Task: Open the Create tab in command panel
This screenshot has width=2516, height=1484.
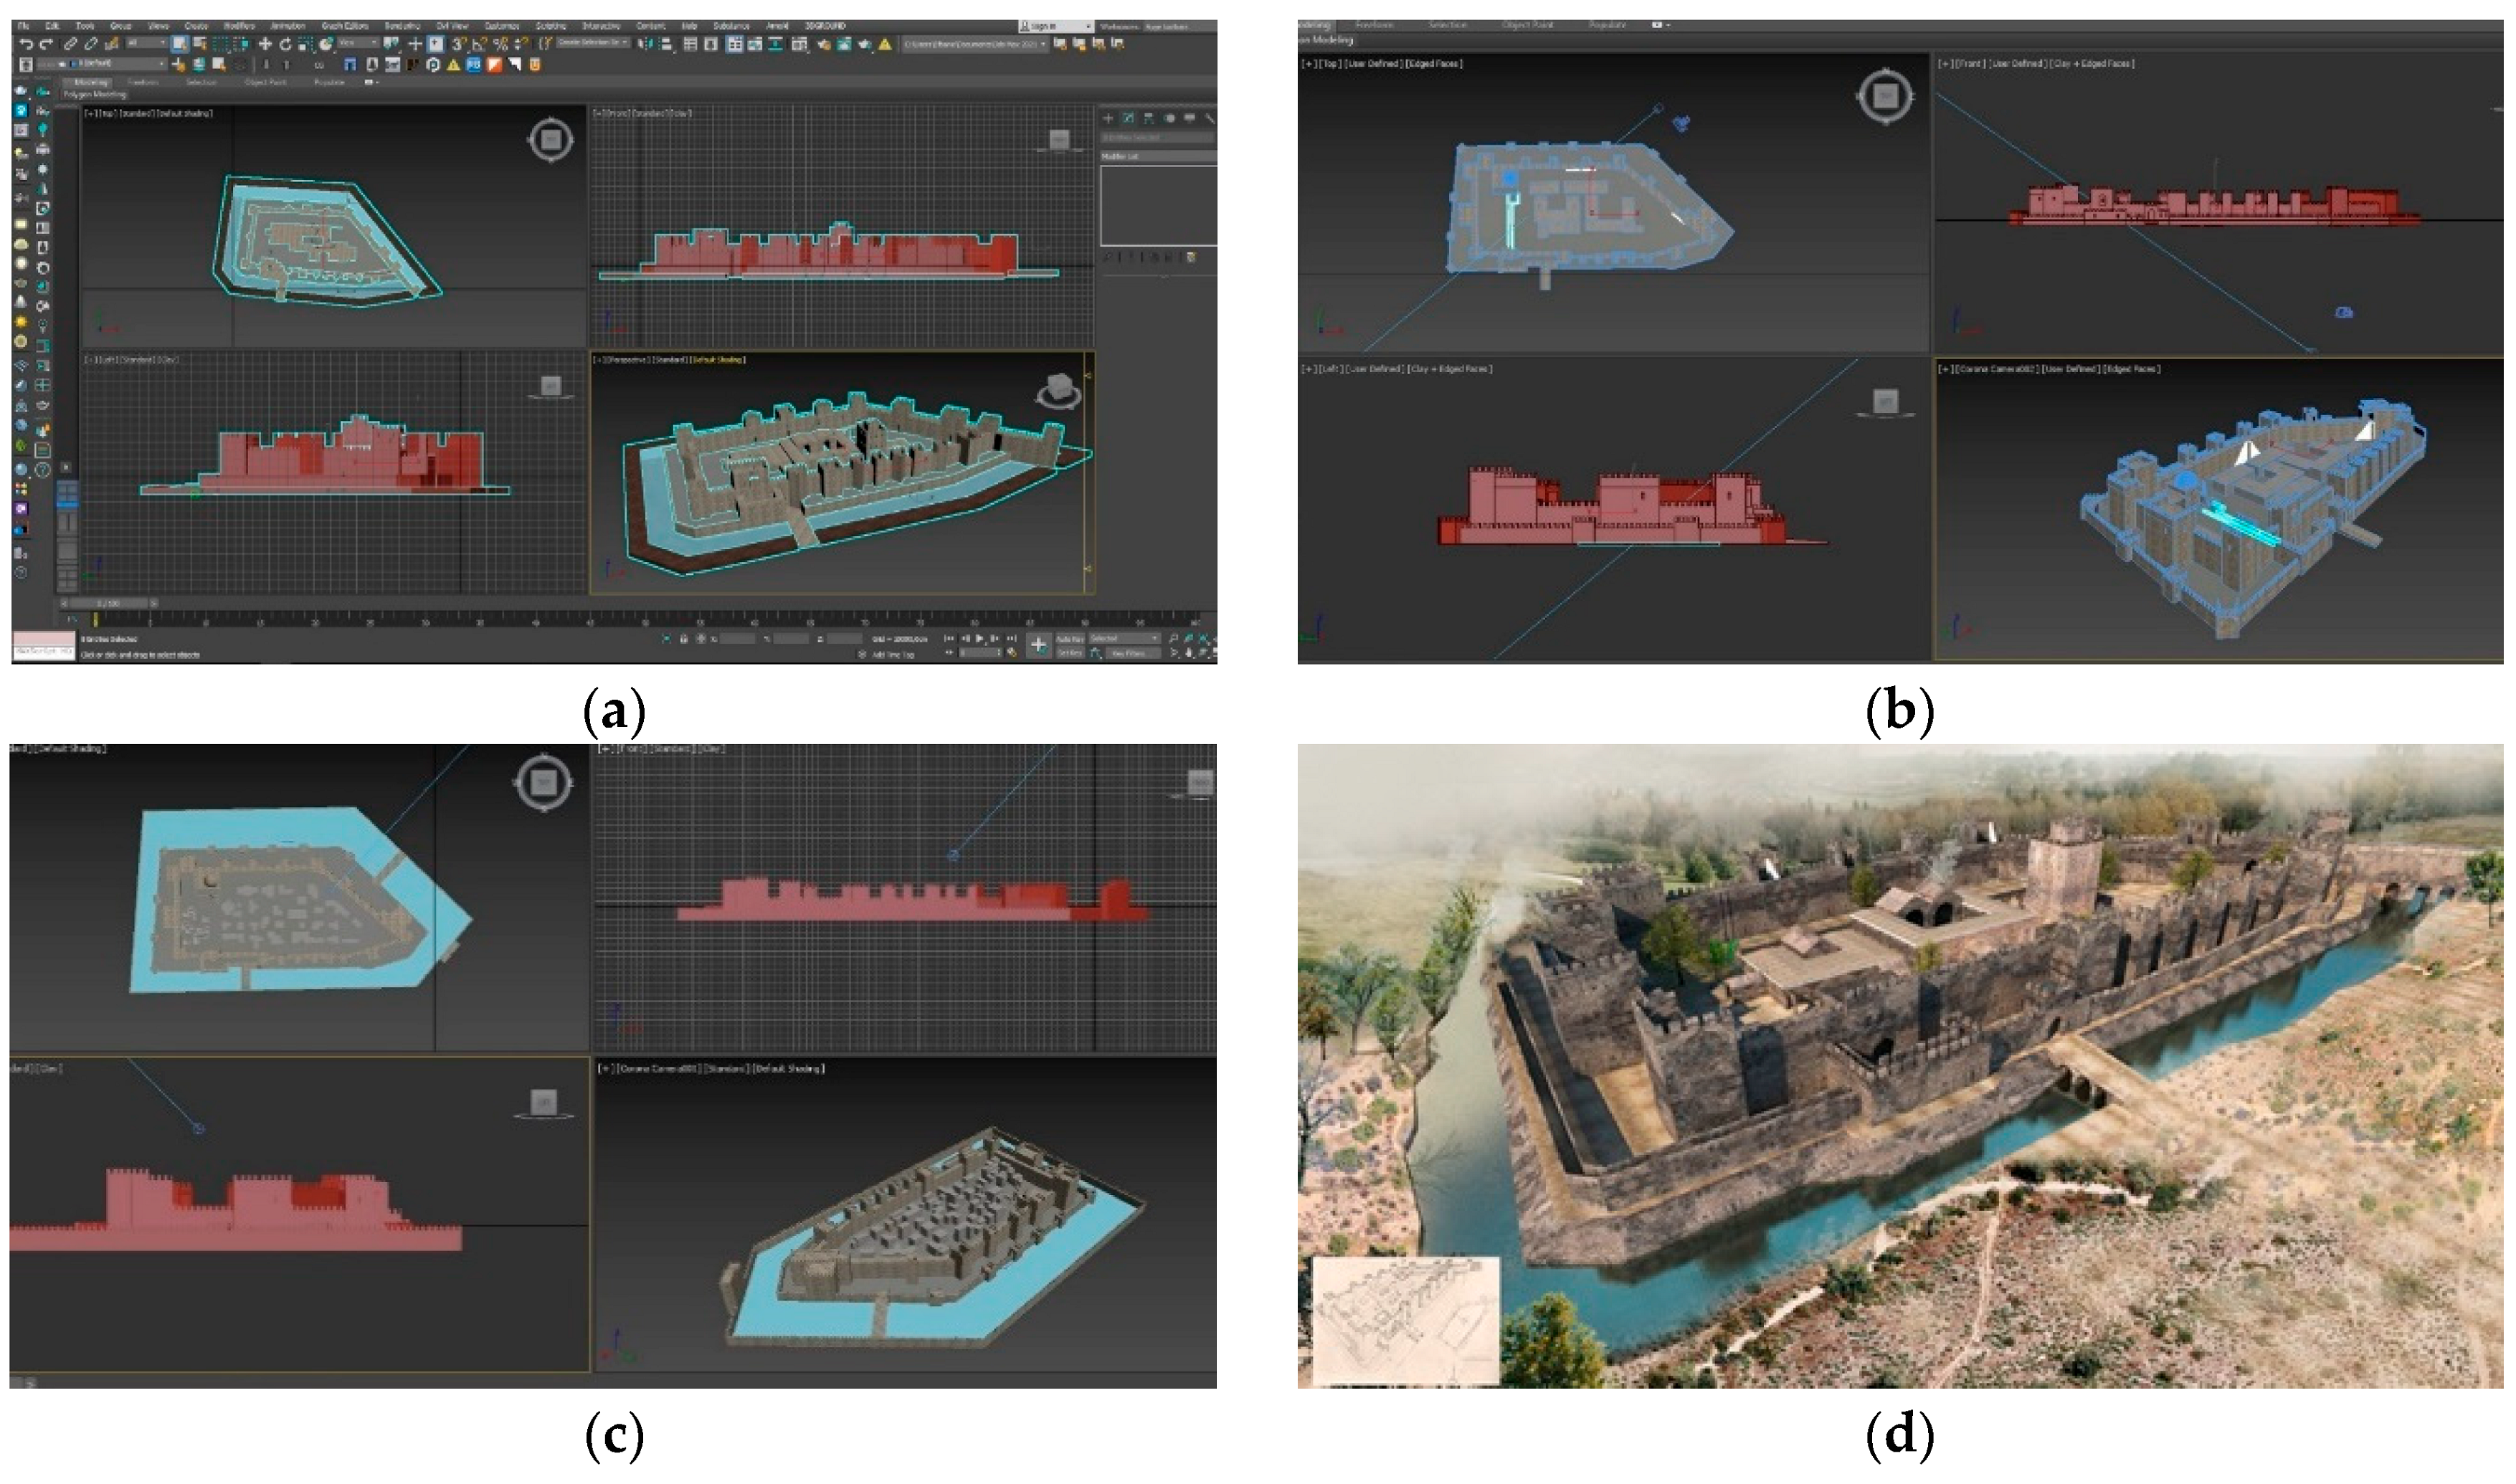Action: [1108, 118]
